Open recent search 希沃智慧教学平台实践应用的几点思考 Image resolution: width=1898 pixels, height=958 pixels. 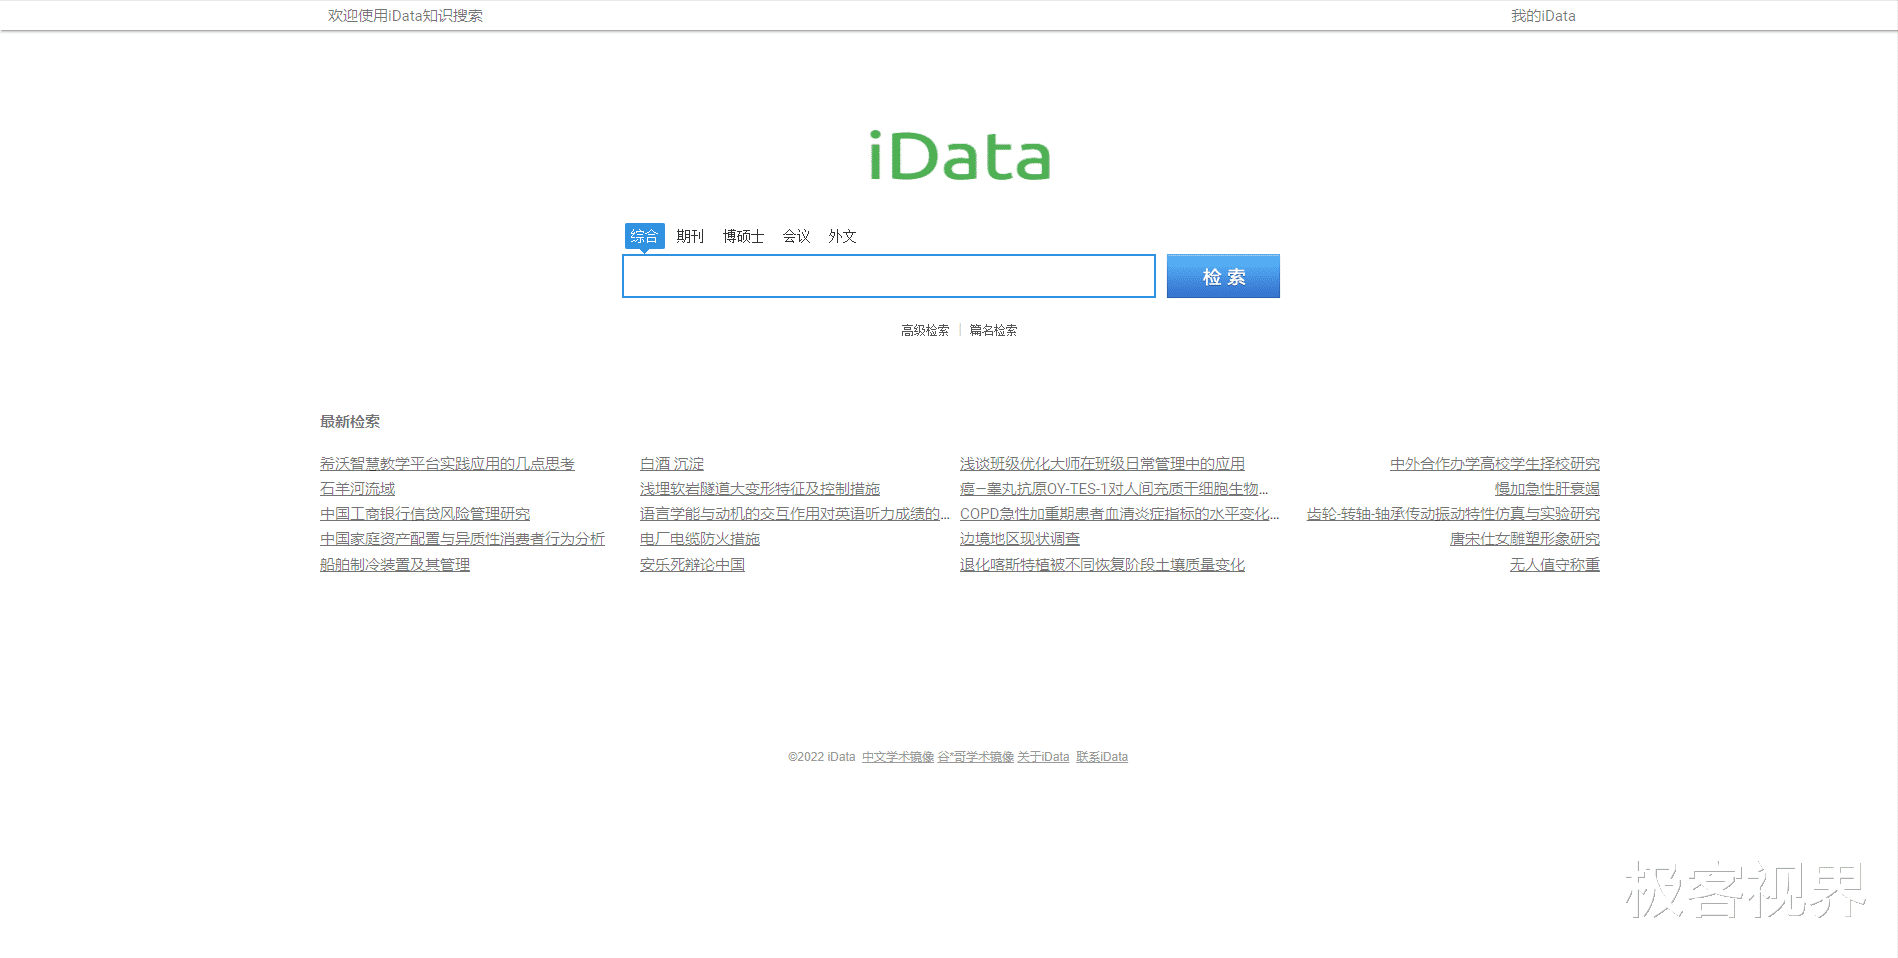448,463
